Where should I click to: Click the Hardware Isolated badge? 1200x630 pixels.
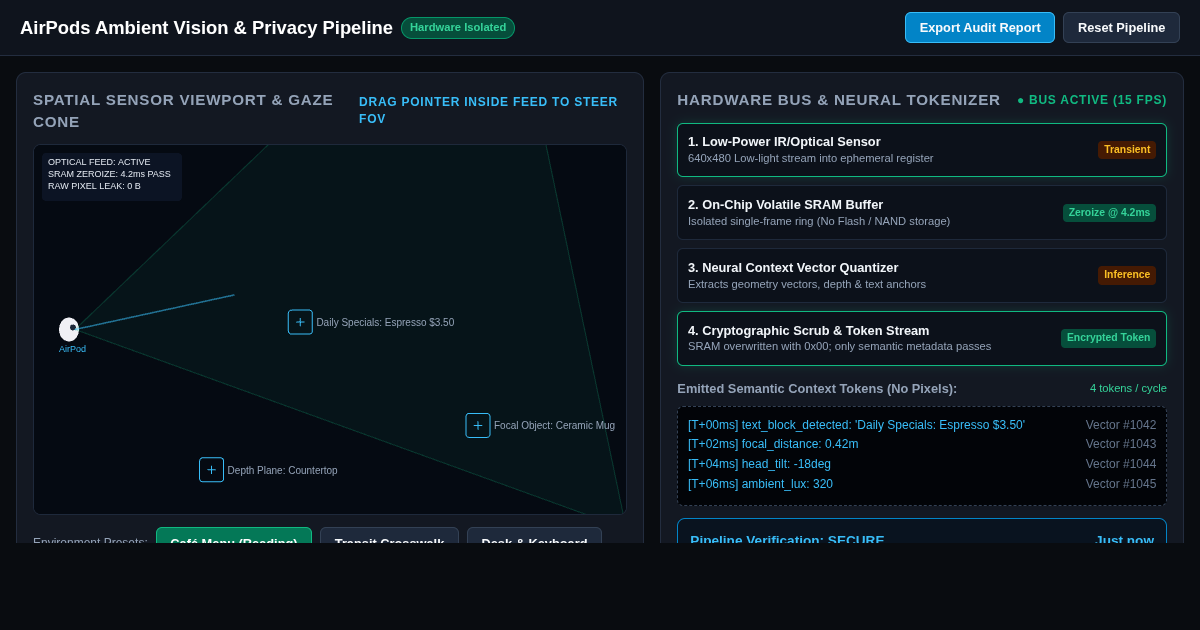(458, 28)
